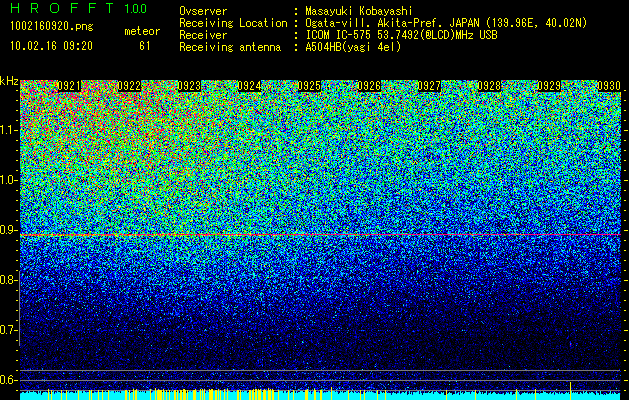Viewport: 629px width, 400px height.
Task: Click the version number 1.0.0
Action: point(136,9)
